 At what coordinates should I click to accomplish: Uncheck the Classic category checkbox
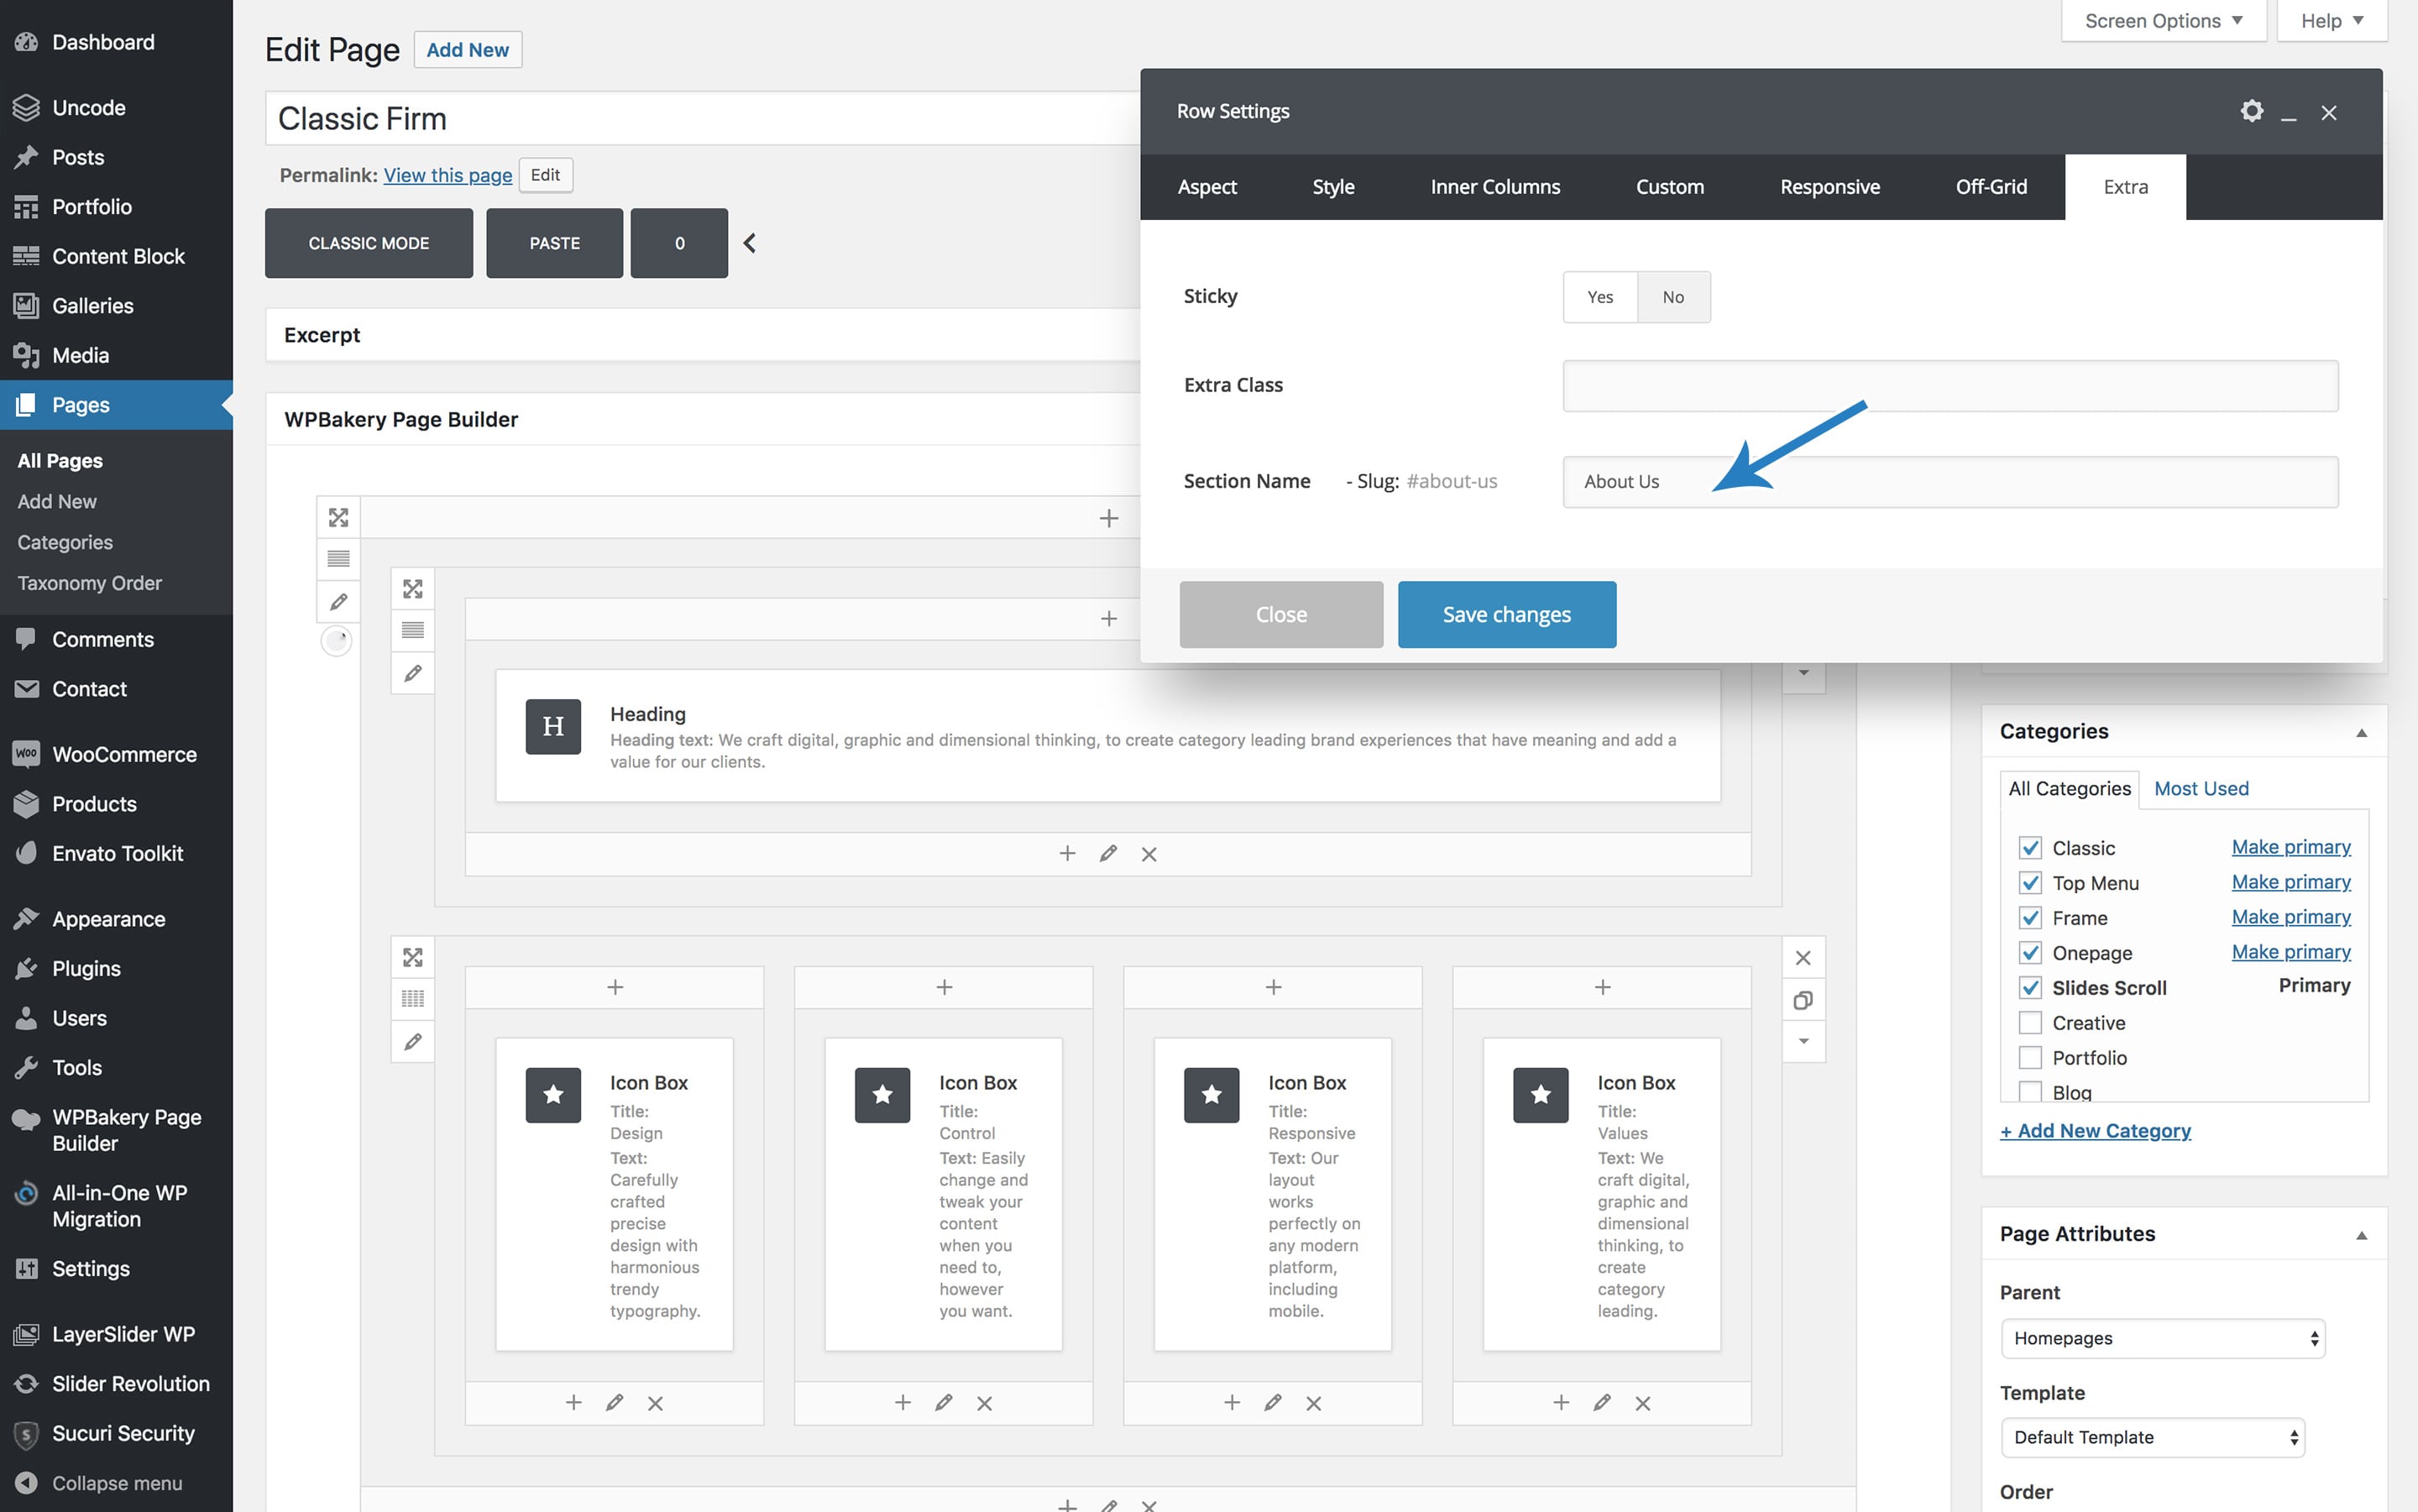pyautogui.click(x=2030, y=848)
